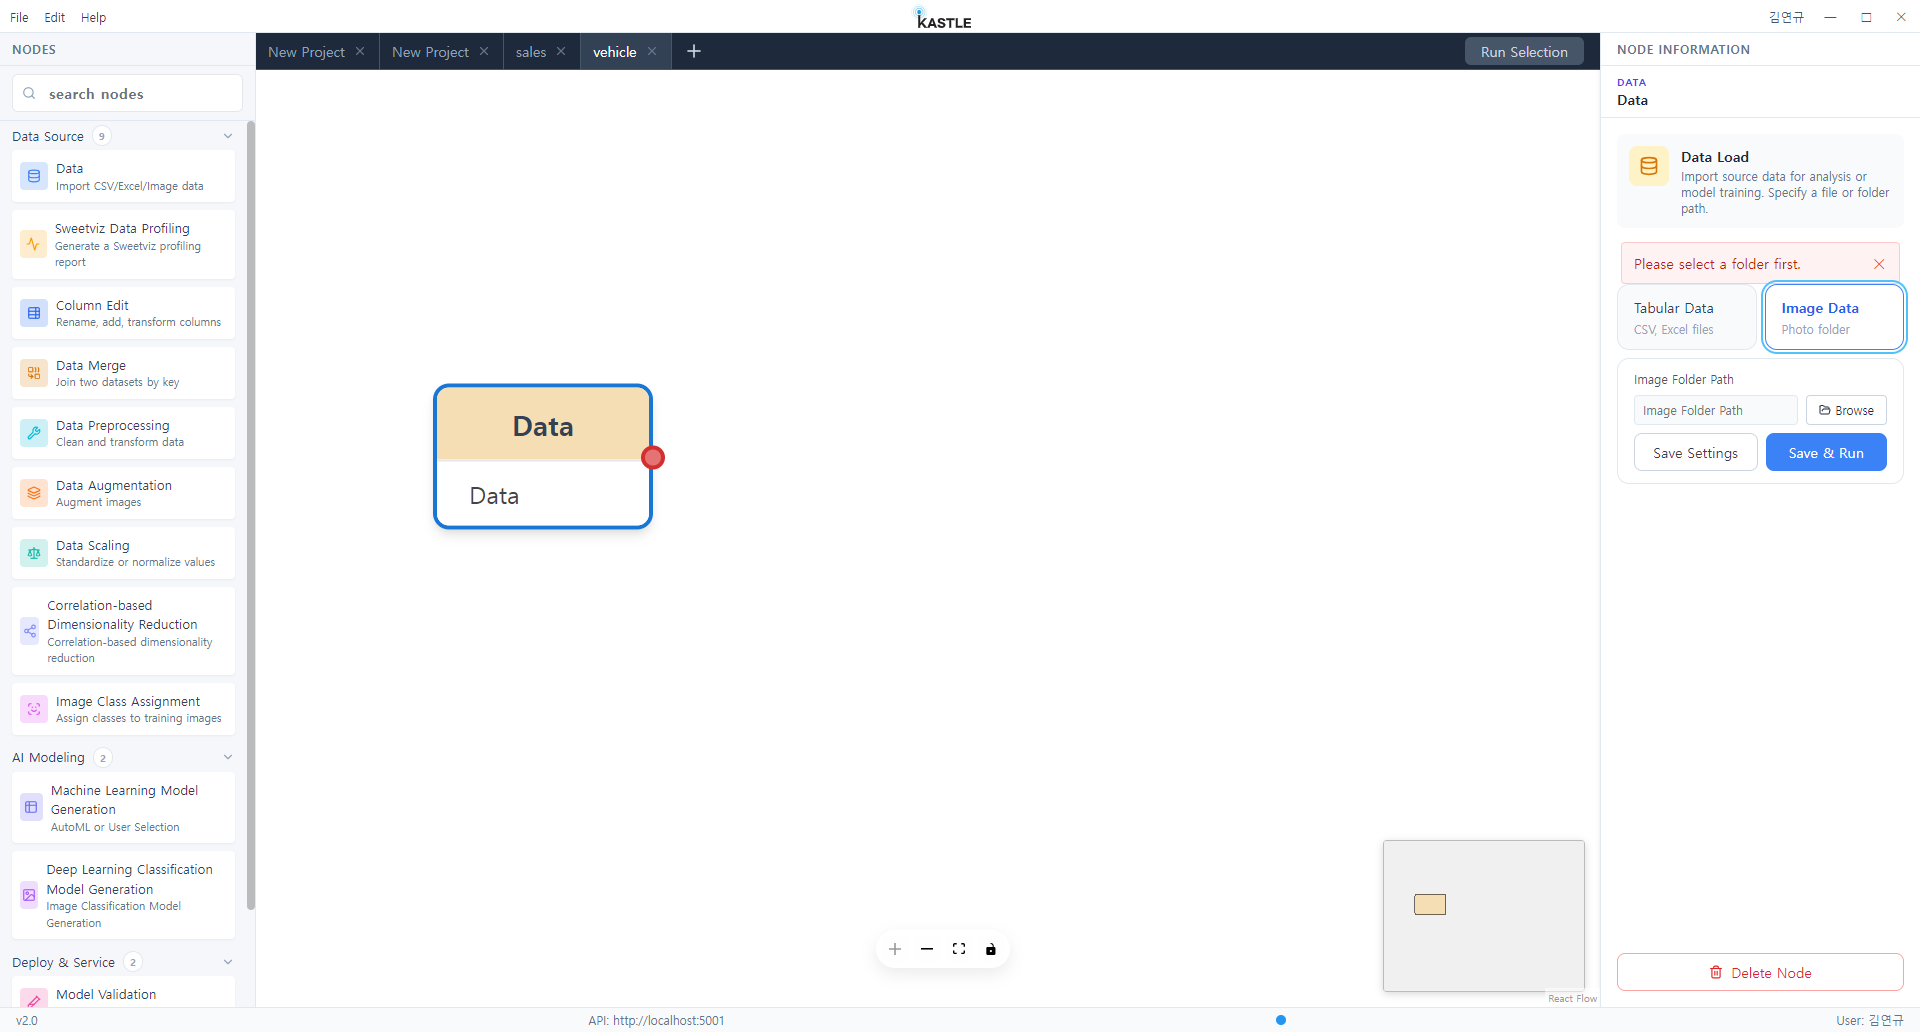This screenshot has height=1032, width=1920.
Task: Click the Deep Learning Classification Model icon
Action: click(30, 895)
